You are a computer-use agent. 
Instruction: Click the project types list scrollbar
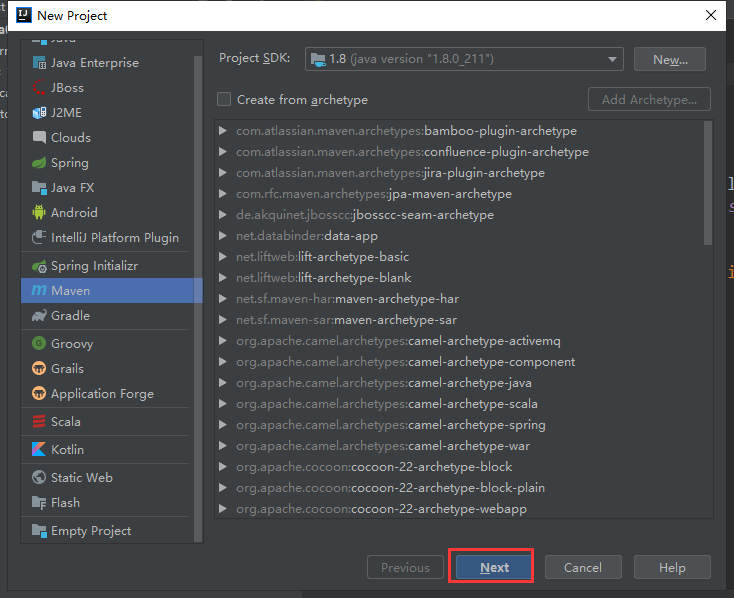click(x=198, y=299)
